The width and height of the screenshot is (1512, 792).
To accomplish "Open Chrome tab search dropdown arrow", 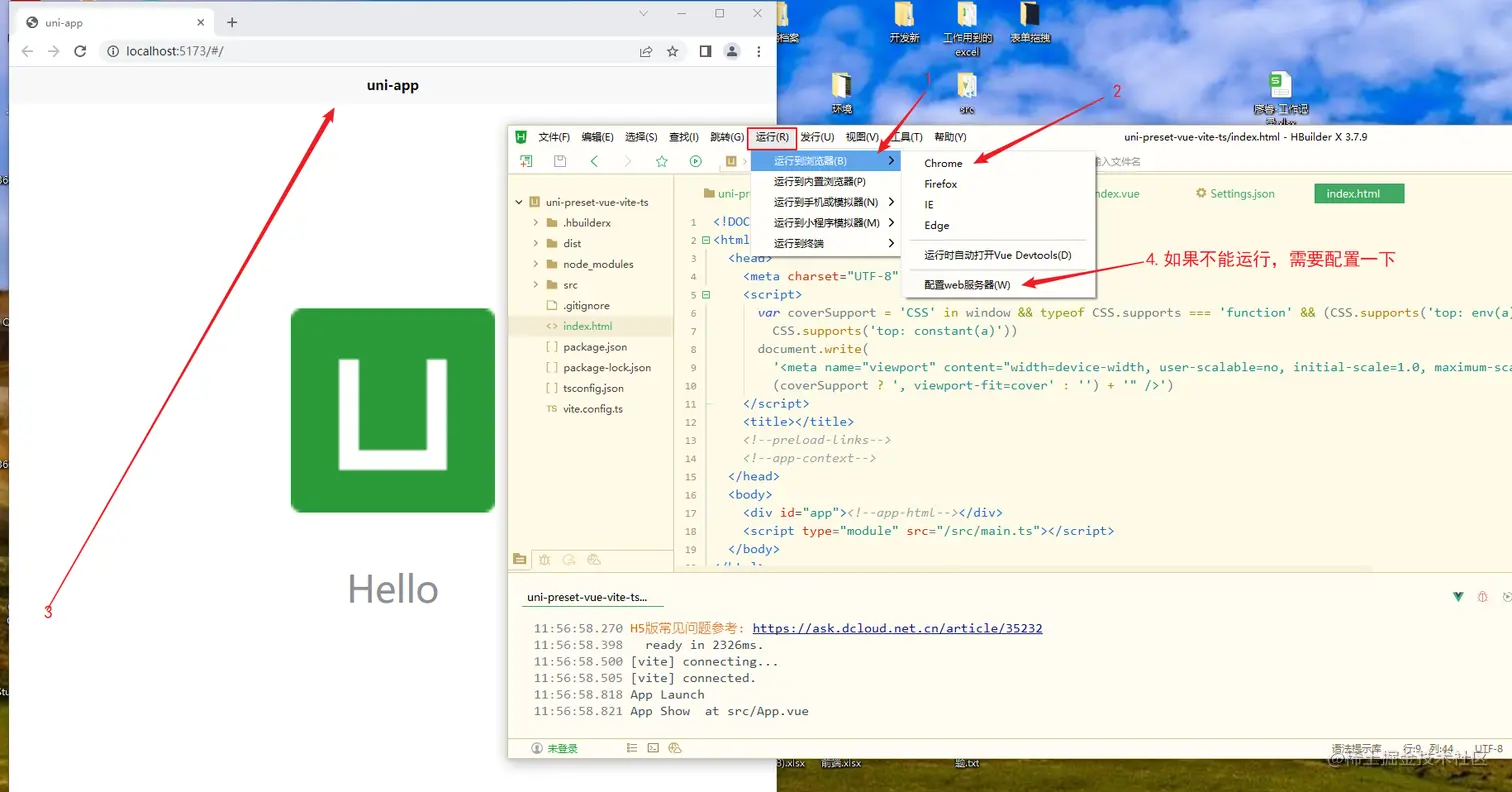I will click(x=643, y=13).
